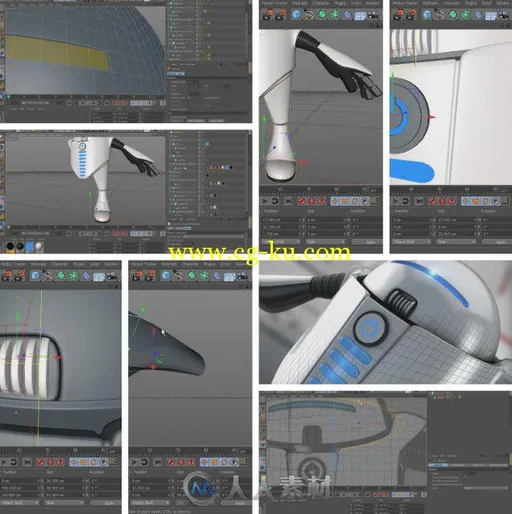Open Plugins menu in dark fin view
Screen dimensions: 512x514
pyautogui.click(x=209, y=264)
